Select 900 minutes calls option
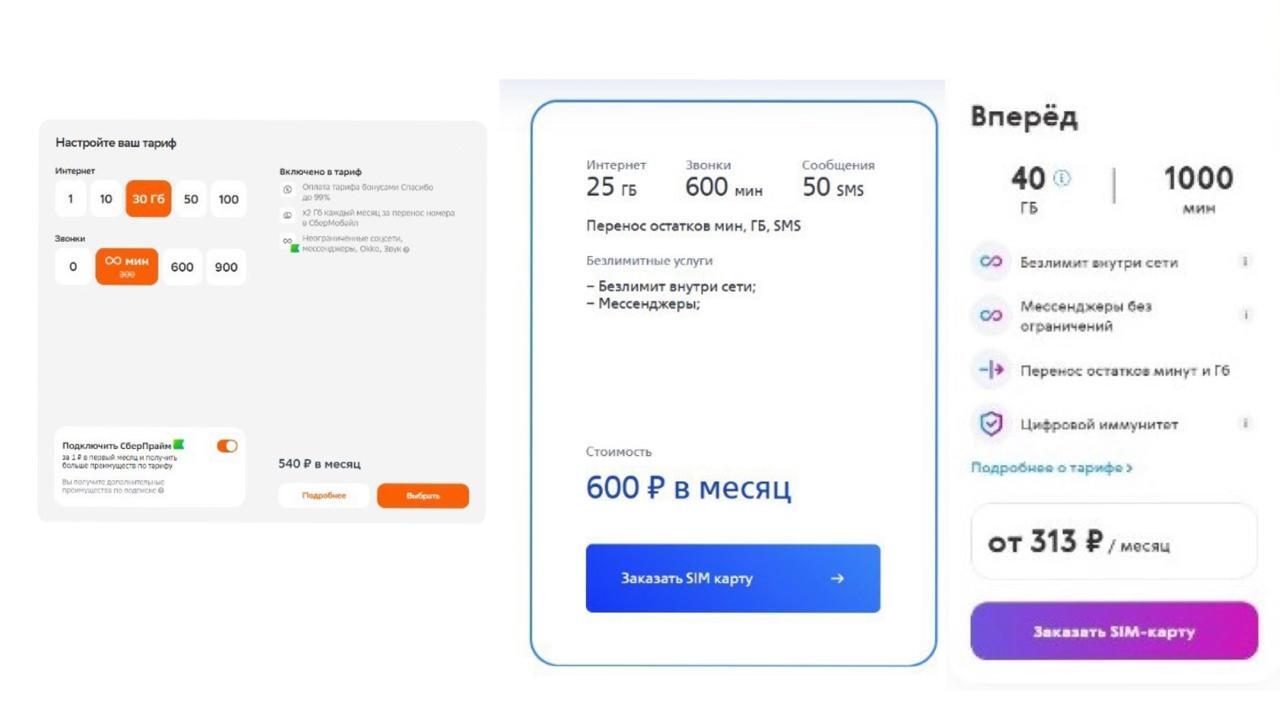Viewport: 1280px width, 719px height. click(x=226, y=267)
